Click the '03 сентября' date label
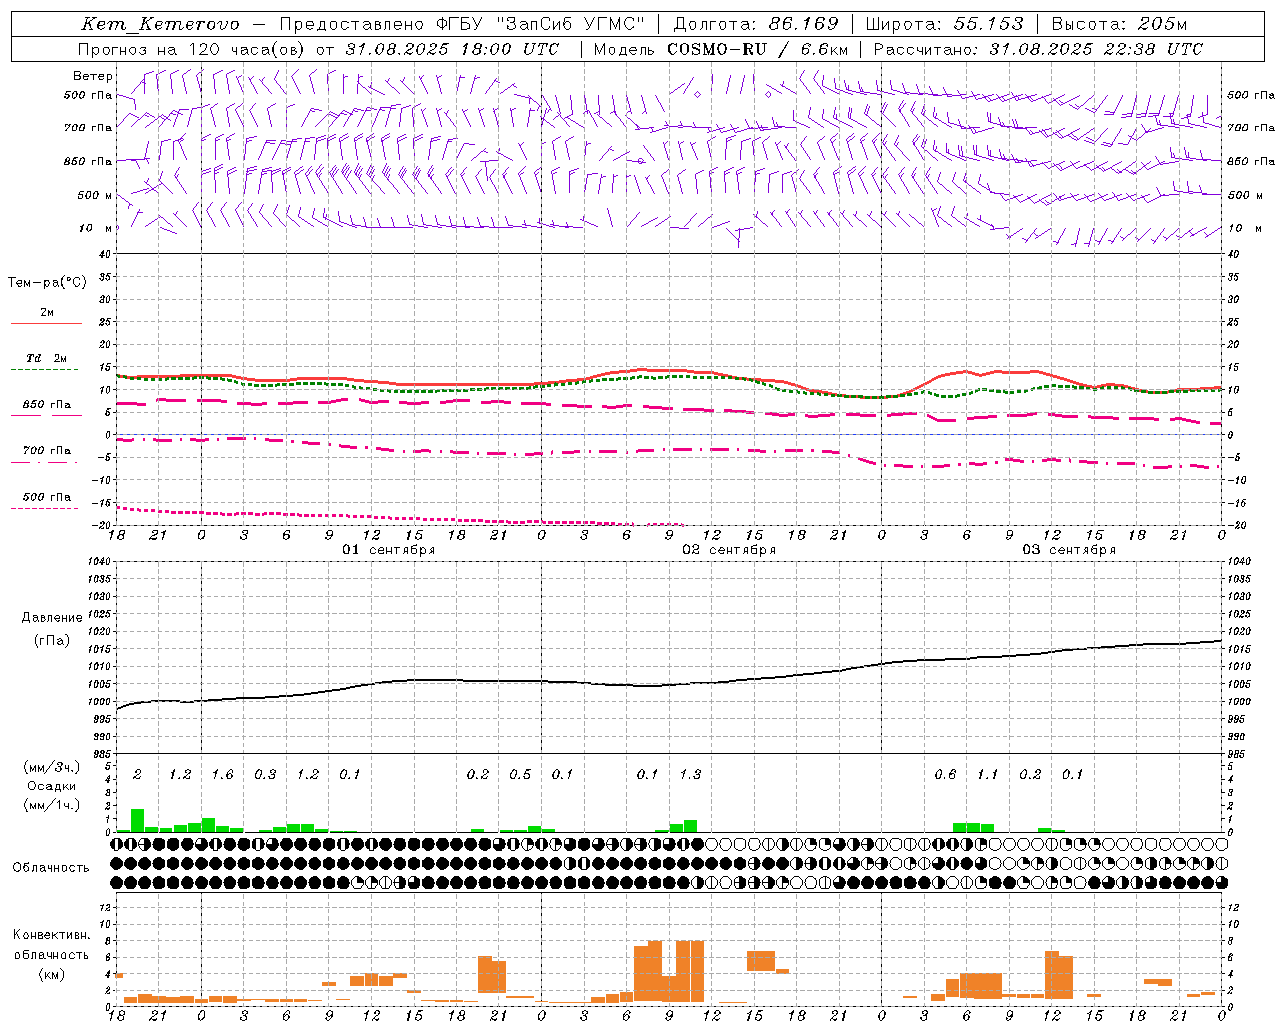 point(1069,550)
